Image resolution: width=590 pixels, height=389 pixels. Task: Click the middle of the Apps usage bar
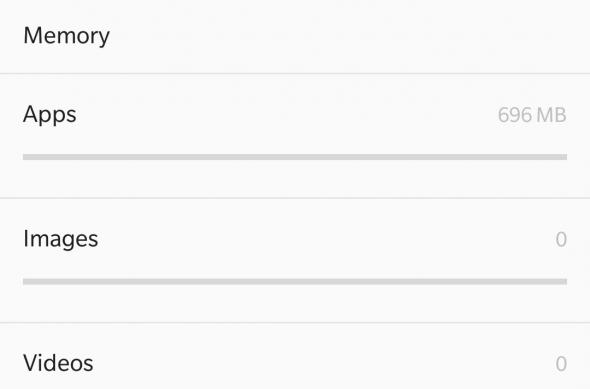pyautogui.click(x=295, y=157)
